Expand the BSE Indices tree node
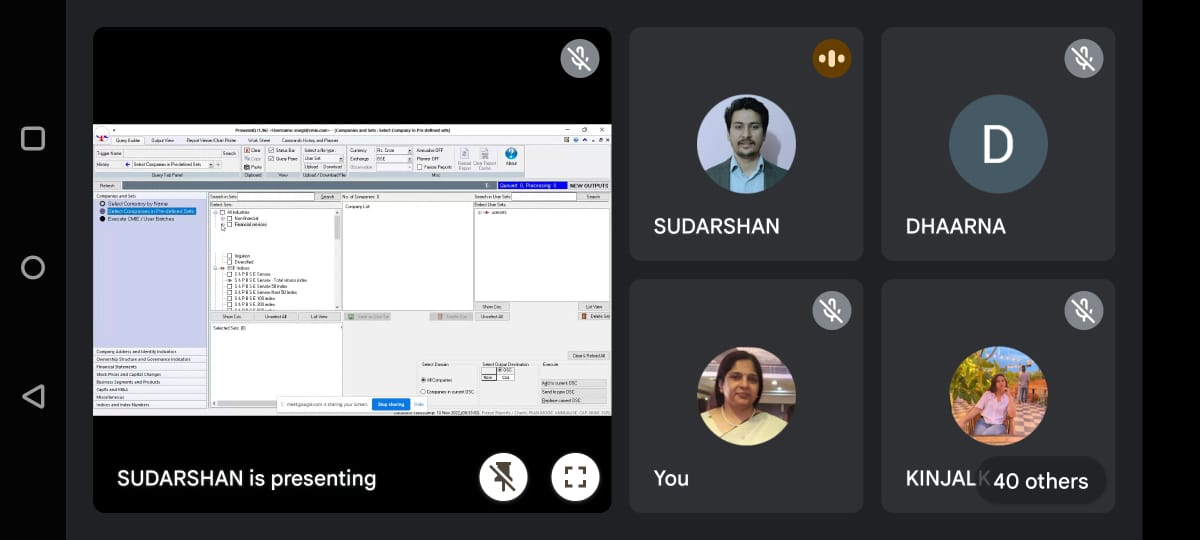The image size is (1200, 540). pyautogui.click(x=215, y=268)
